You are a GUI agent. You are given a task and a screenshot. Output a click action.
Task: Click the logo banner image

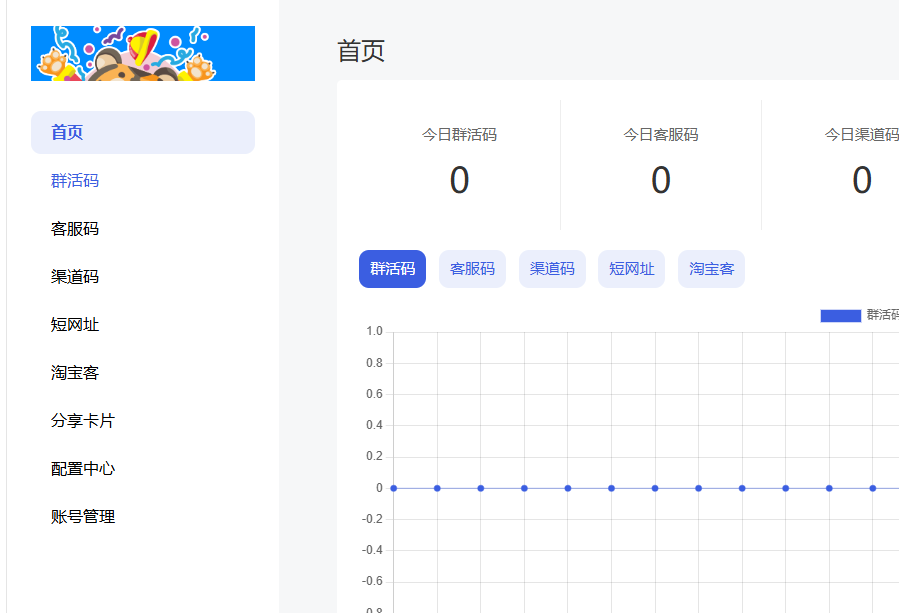142,52
